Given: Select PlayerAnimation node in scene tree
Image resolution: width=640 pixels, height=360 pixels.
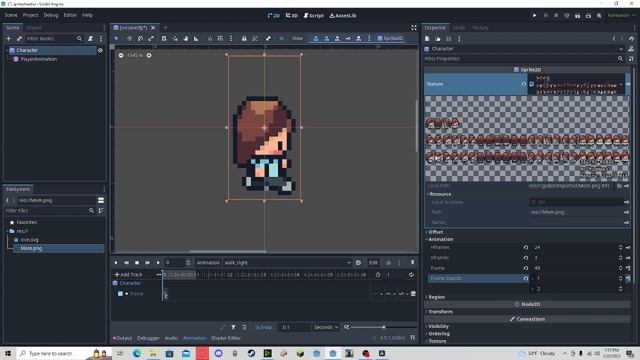Looking at the screenshot, I should tap(39, 59).
